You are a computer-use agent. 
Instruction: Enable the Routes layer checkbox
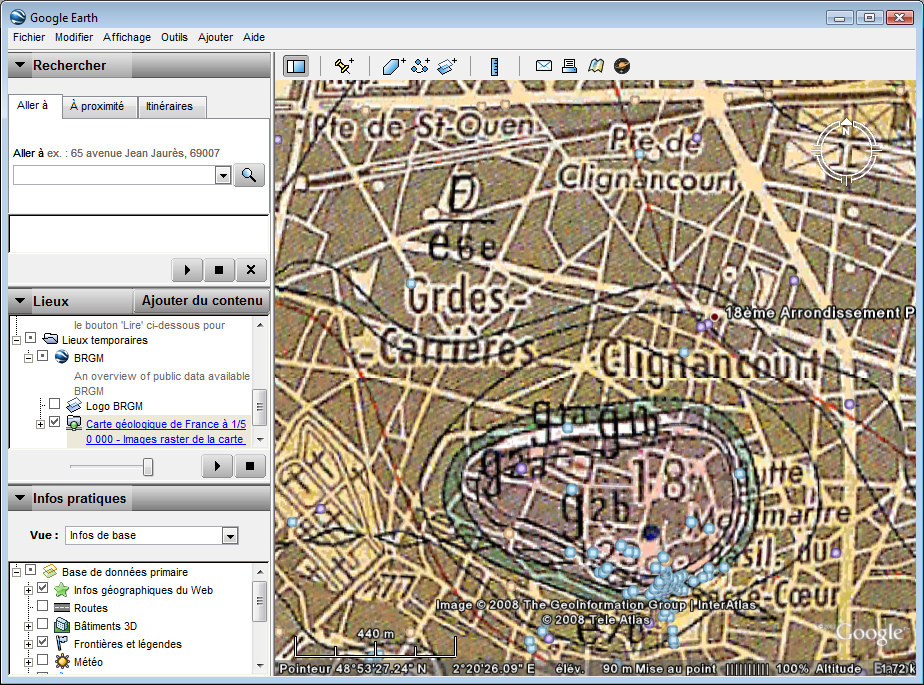click(x=42, y=606)
